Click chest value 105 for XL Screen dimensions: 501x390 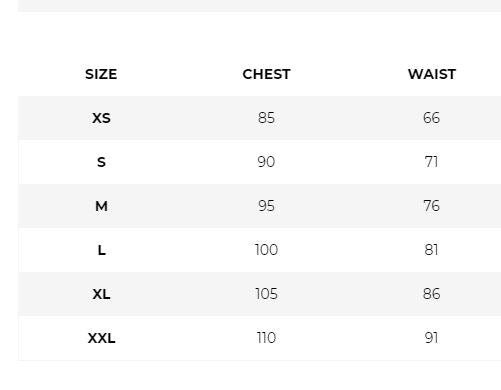tap(266, 294)
